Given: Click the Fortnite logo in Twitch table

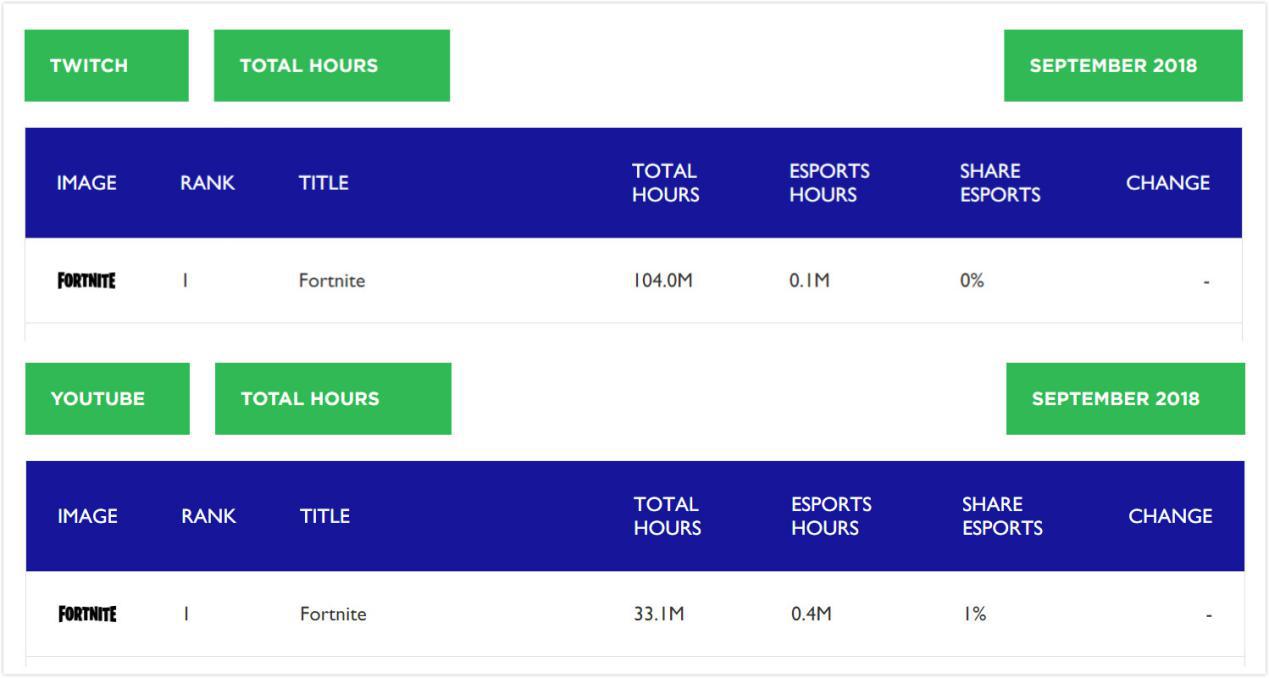Looking at the screenshot, I should coord(86,281).
